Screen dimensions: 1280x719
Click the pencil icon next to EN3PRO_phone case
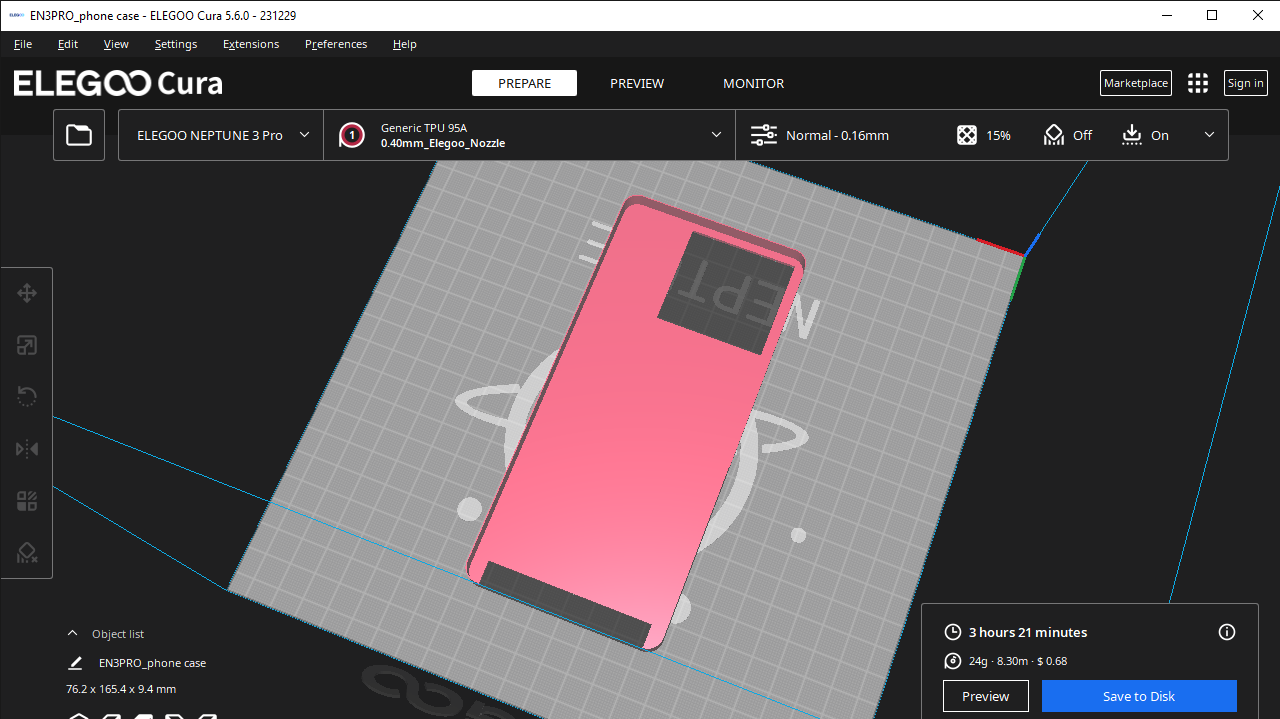point(75,663)
